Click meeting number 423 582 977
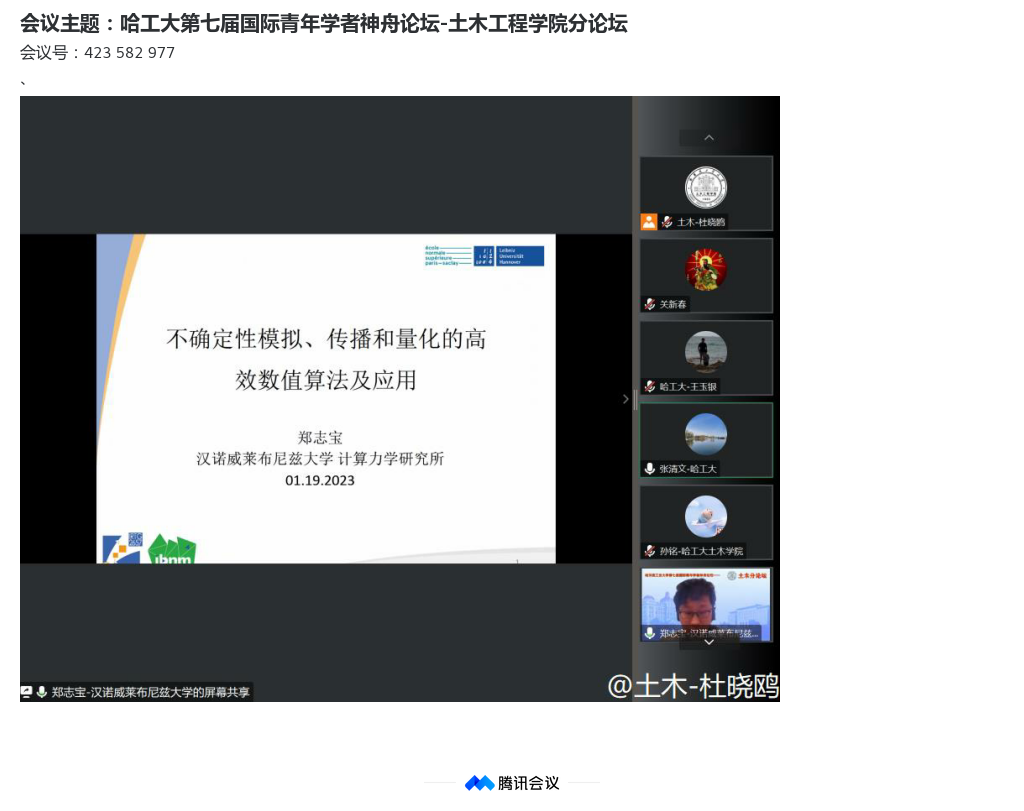Screen dimensions: 1024x811 [129, 53]
